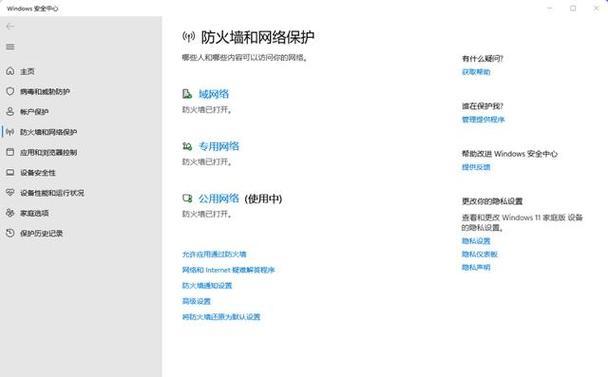Click the 允许应用通过防火墙 link
608x377 pixels.
point(214,254)
